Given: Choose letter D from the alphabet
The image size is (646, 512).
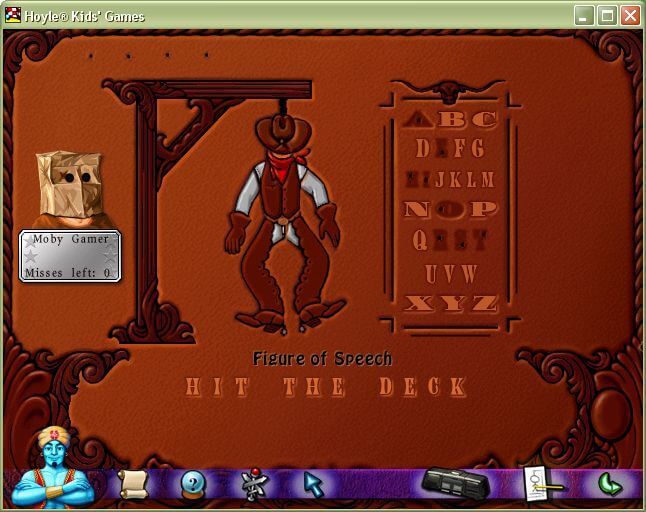Looking at the screenshot, I should pos(423,148).
